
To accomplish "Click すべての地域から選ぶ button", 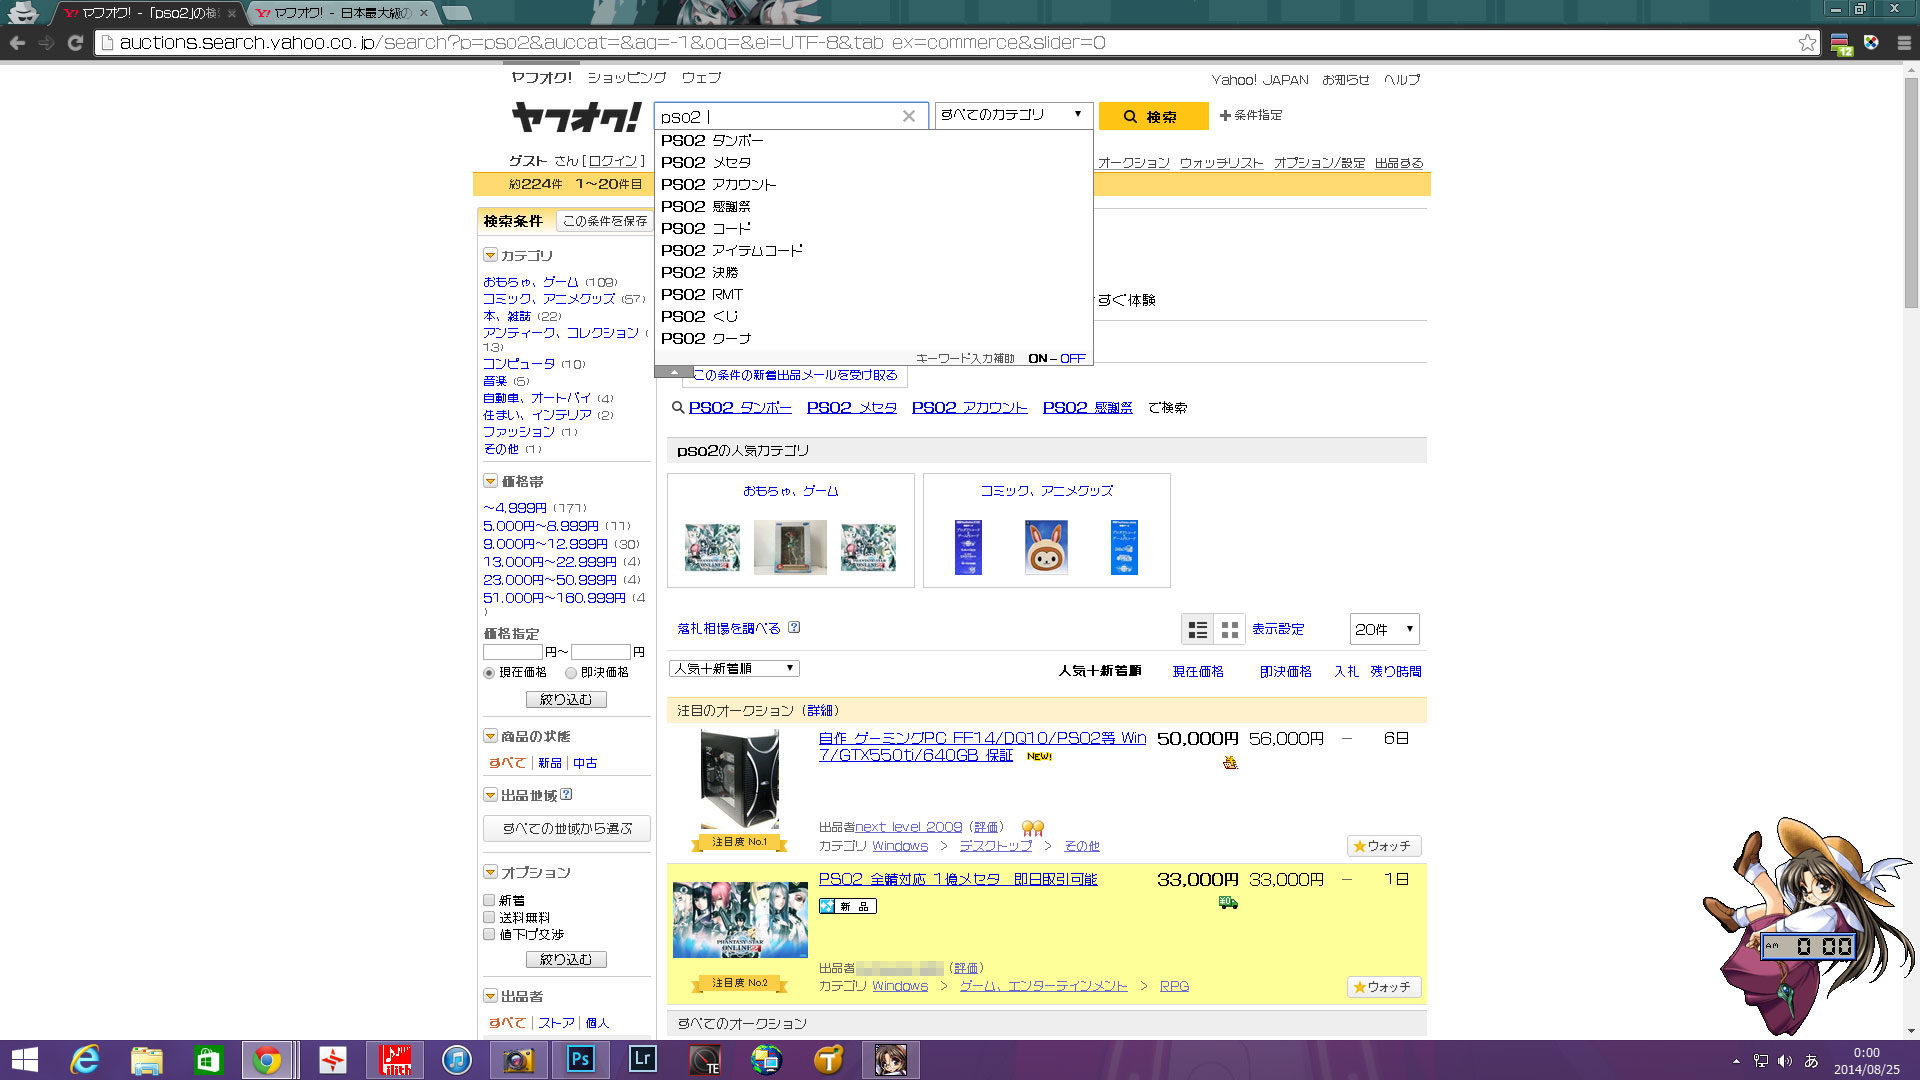I will (566, 828).
